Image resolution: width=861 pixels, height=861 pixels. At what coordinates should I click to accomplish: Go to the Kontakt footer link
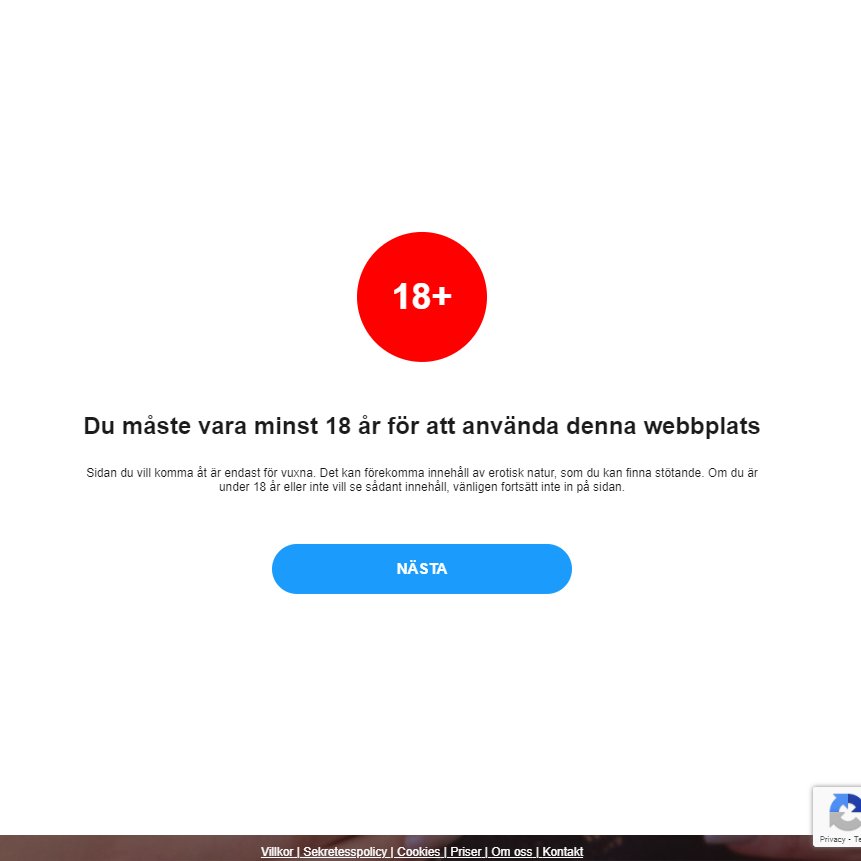pyautogui.click(x=563, y=852)
